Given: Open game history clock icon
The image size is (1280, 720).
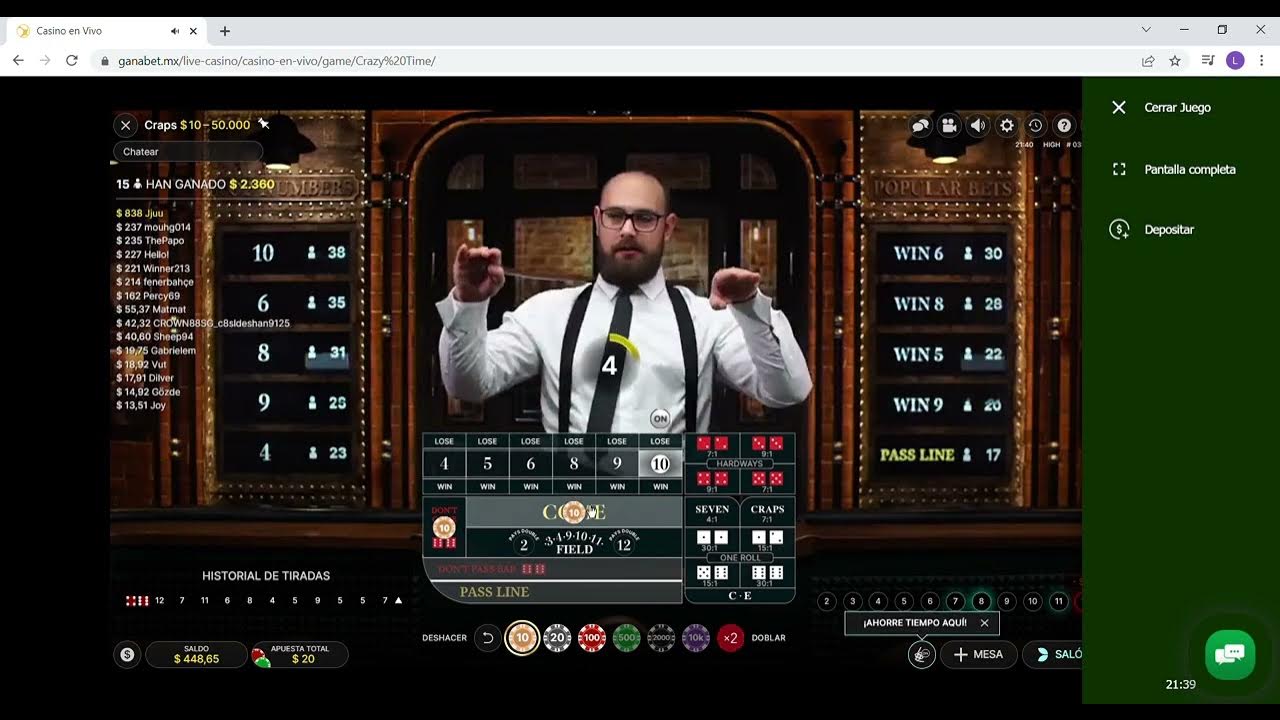Looking at the screenshot, I should (x=1036, y=125).
